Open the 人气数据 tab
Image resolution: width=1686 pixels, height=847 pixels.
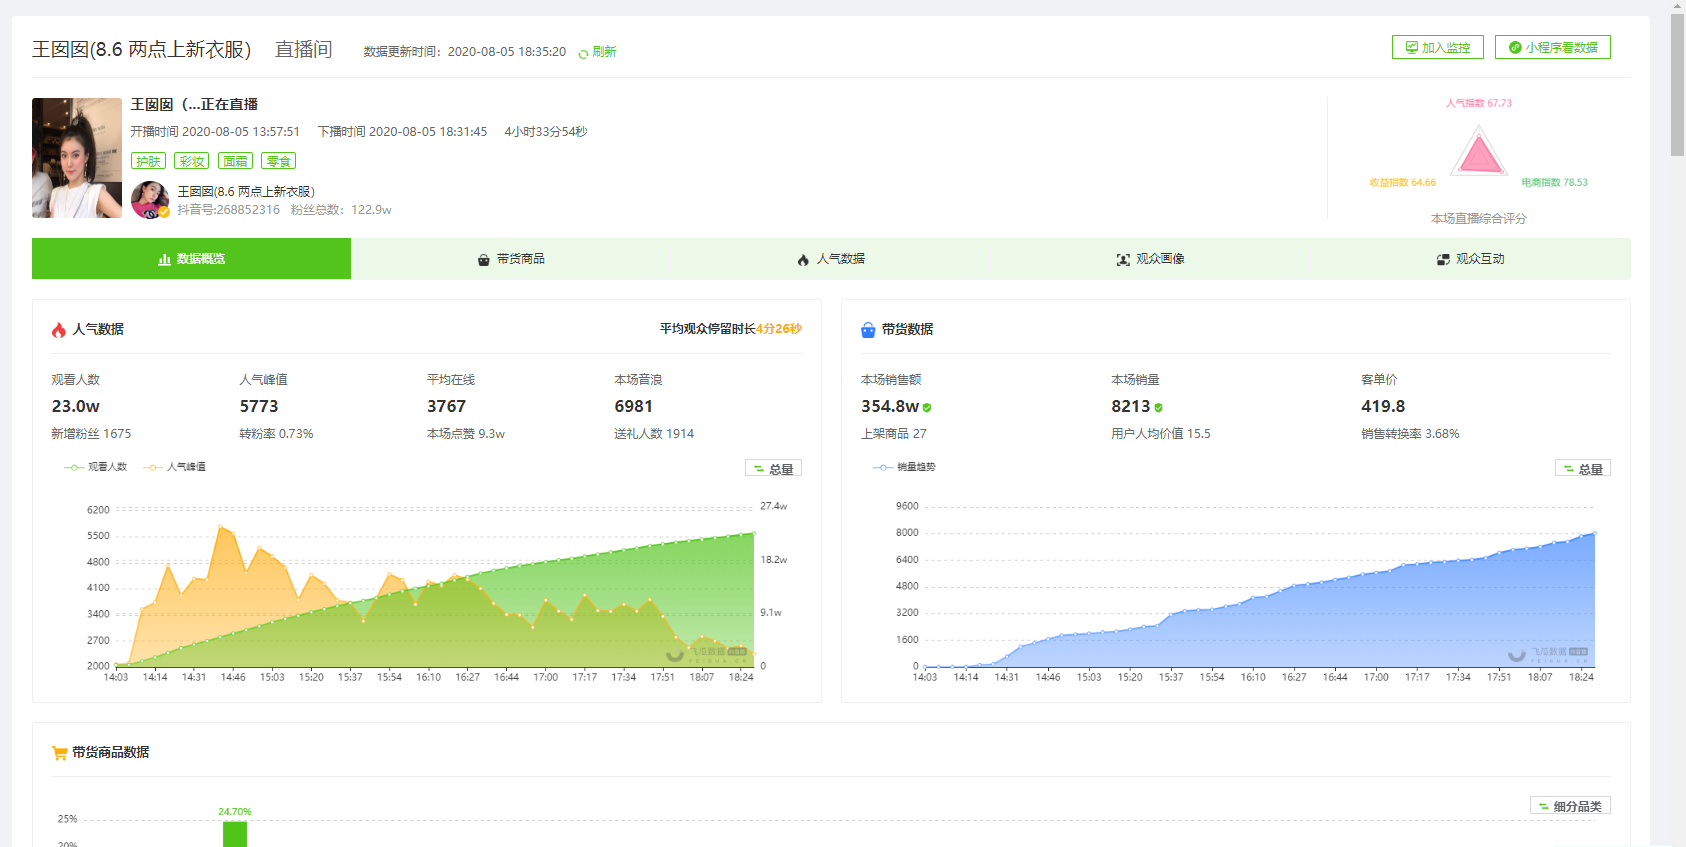pos(831,259)
